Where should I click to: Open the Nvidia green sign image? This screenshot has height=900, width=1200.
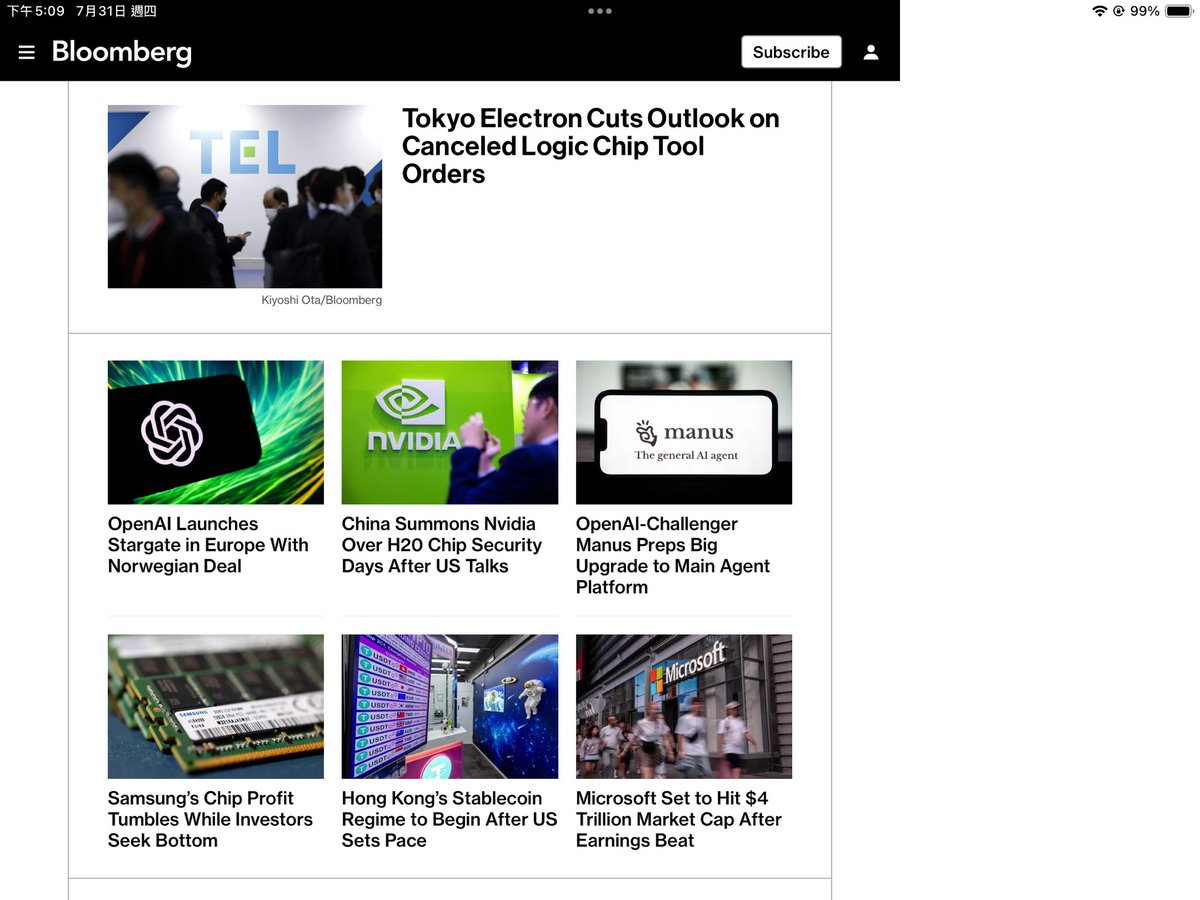point(450,432)
